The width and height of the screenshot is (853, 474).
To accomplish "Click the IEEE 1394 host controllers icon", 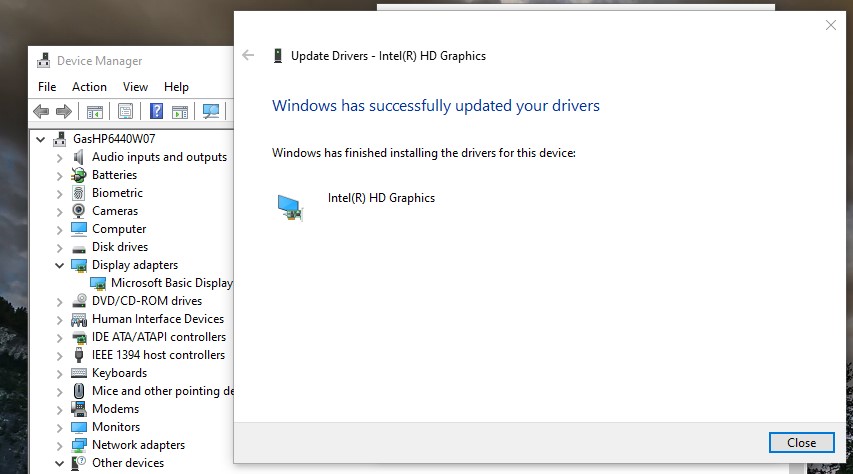I will point(79,355).
